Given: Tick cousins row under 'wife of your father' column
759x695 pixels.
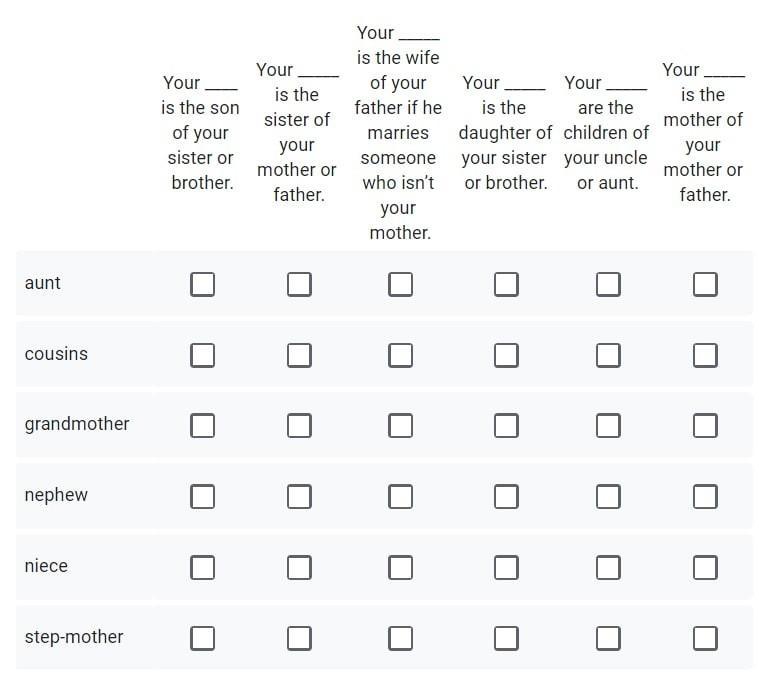Looking at the screenshot, I should [x=400, y=355].
